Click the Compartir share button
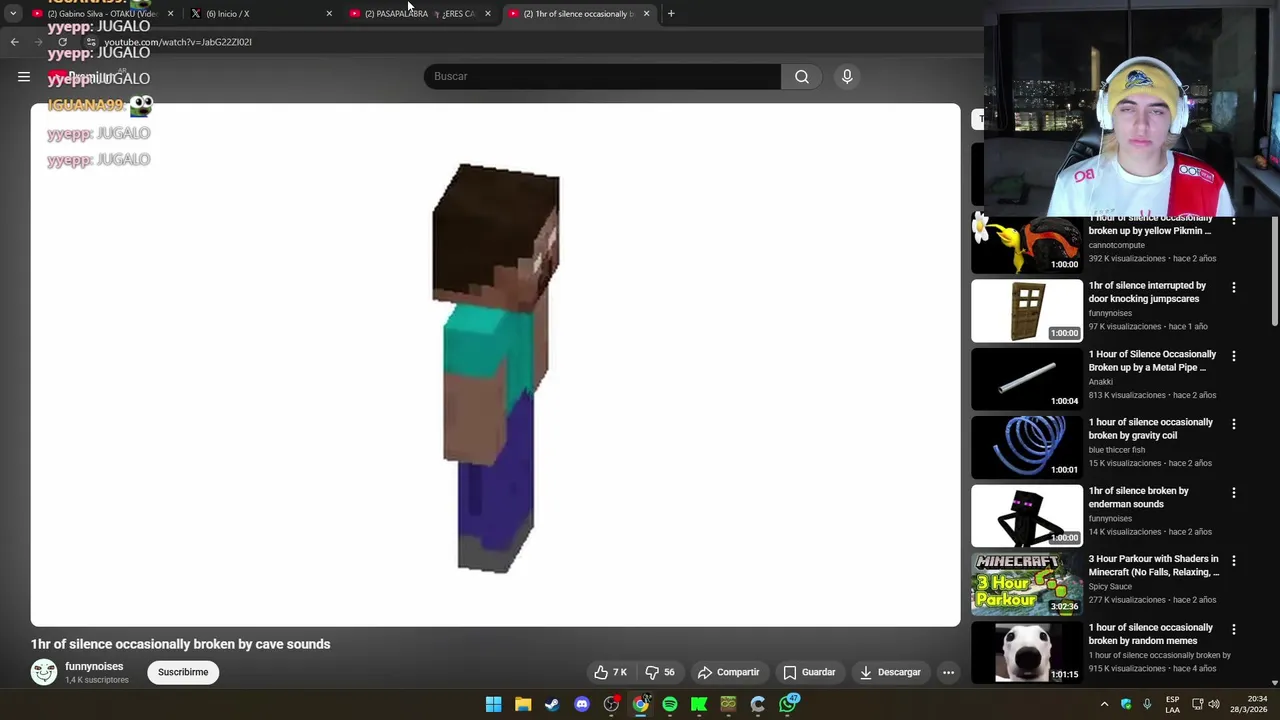This screenshot has width=1280, height=720. [728, 672]
